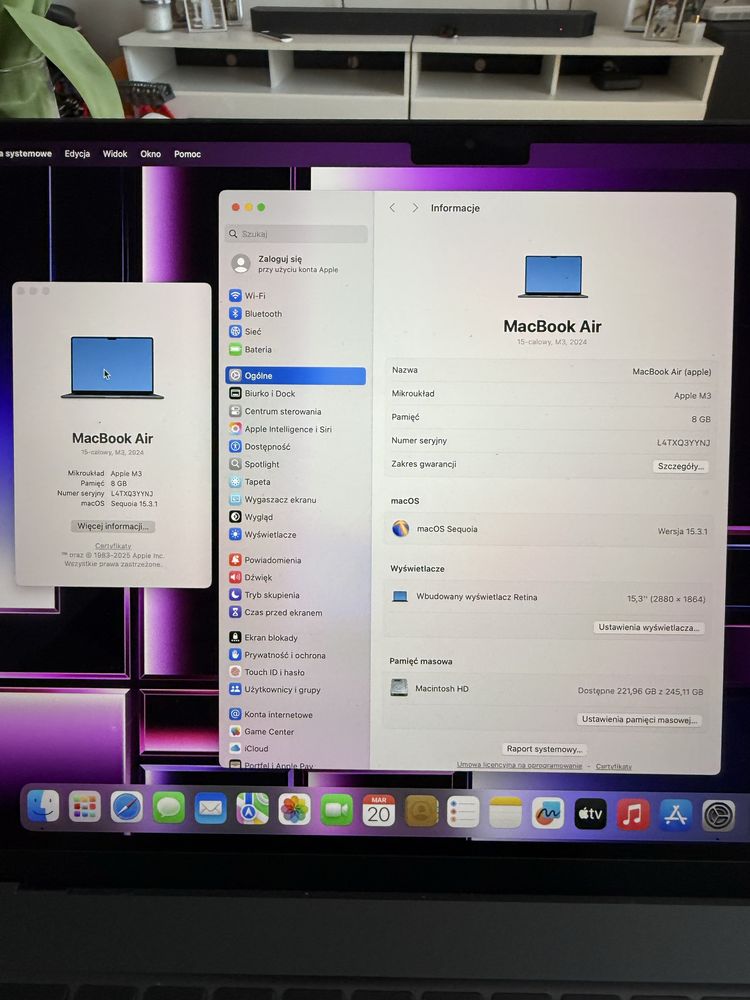
Task: Open Centrum sterowania settings
Action: click(x=276, y=411)
